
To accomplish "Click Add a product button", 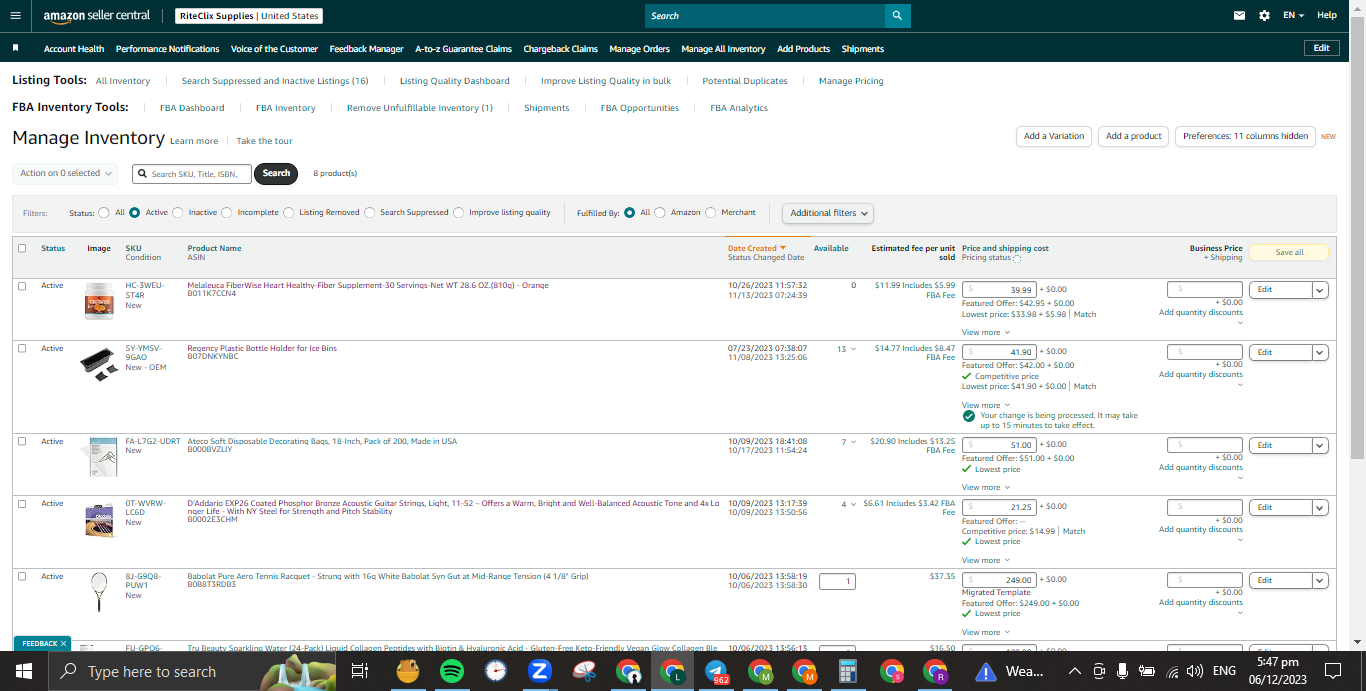I will pyautogui.click(x=1133, y=136).
